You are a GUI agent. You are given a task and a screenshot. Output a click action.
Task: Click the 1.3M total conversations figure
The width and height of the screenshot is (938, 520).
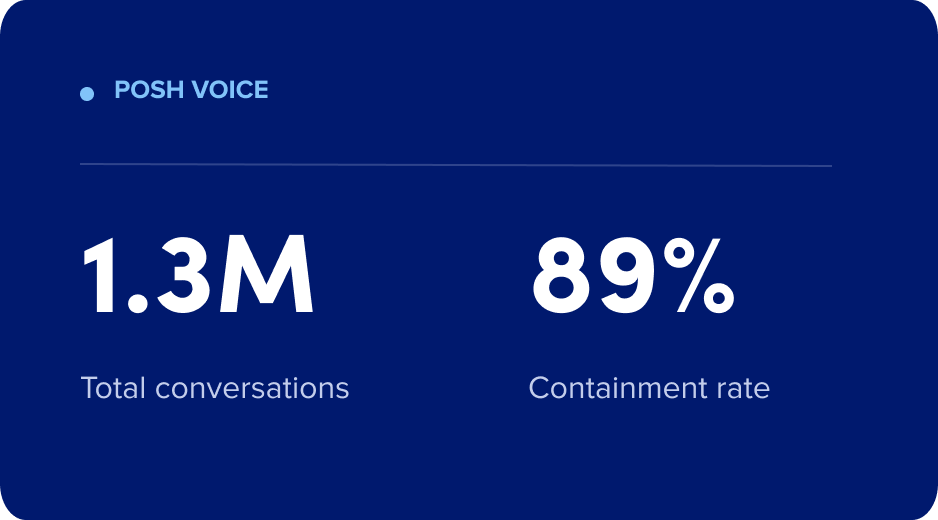click(x=198, y=275)
